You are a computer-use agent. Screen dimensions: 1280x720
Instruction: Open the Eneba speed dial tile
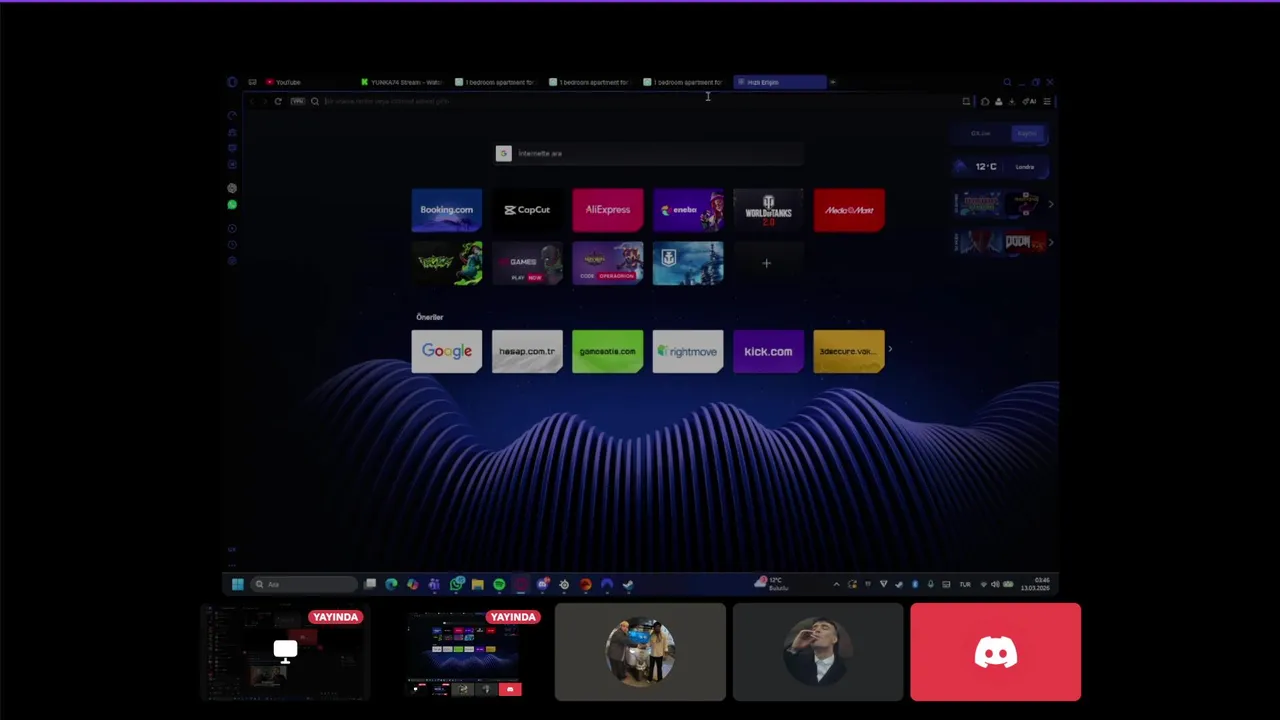pyautogui.click(x=688, y=210)
